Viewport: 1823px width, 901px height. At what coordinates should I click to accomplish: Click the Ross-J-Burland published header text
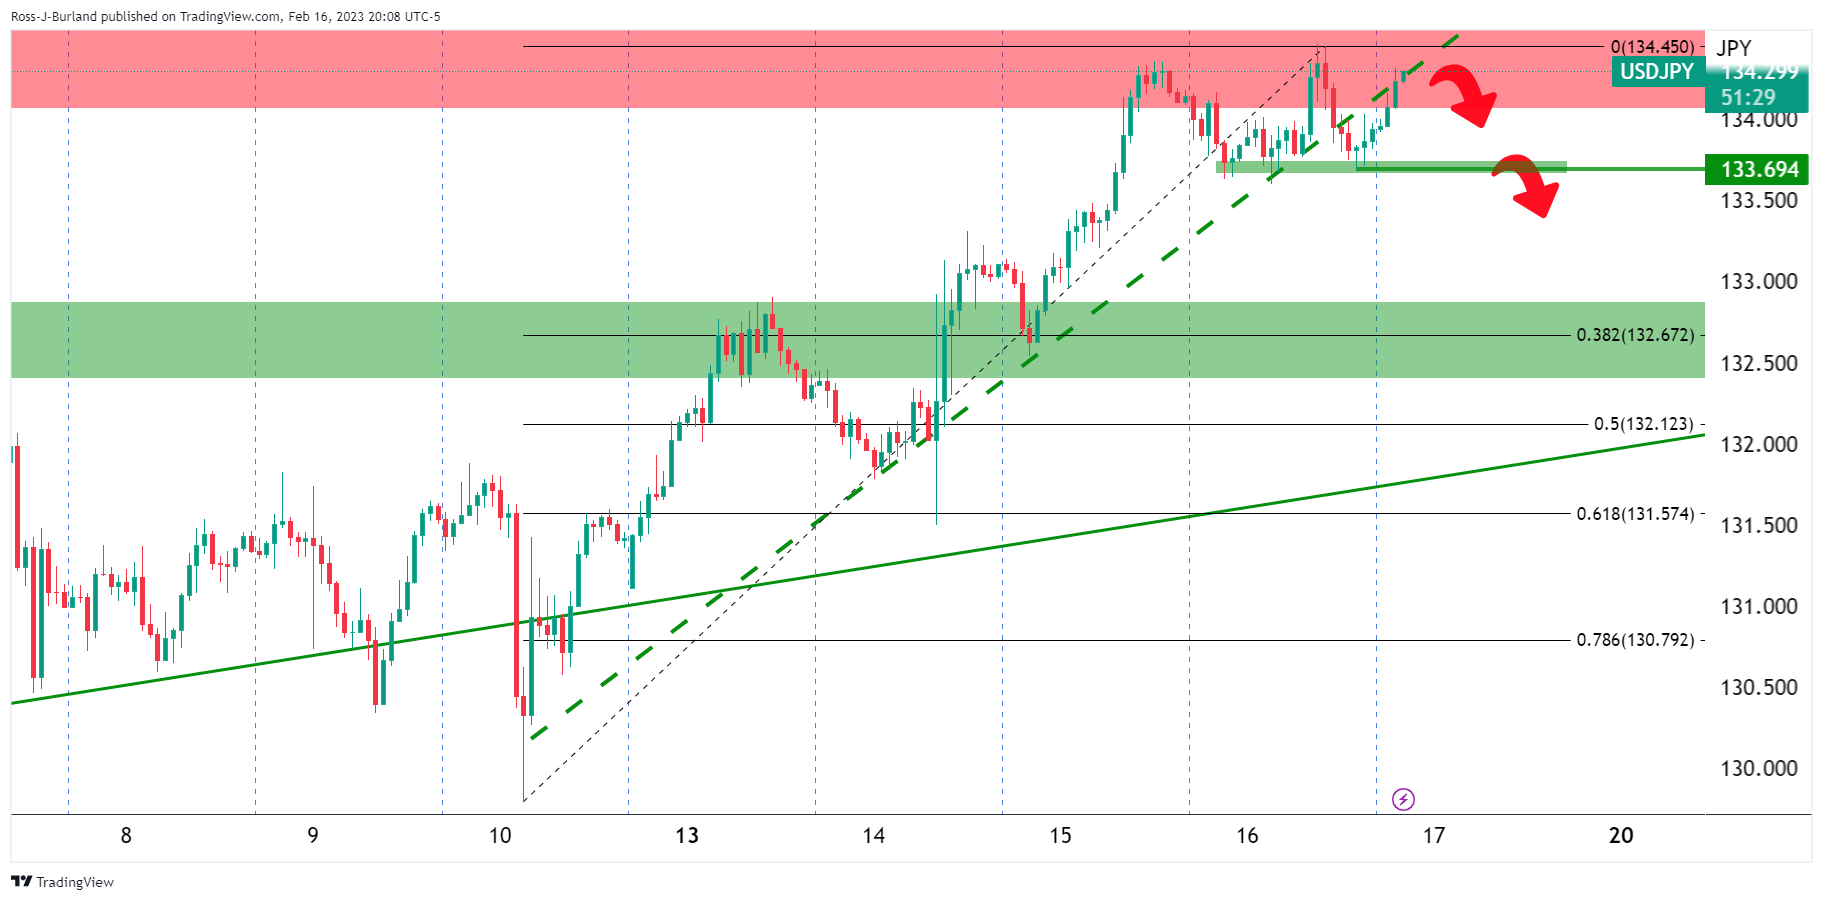click(225, 16)
